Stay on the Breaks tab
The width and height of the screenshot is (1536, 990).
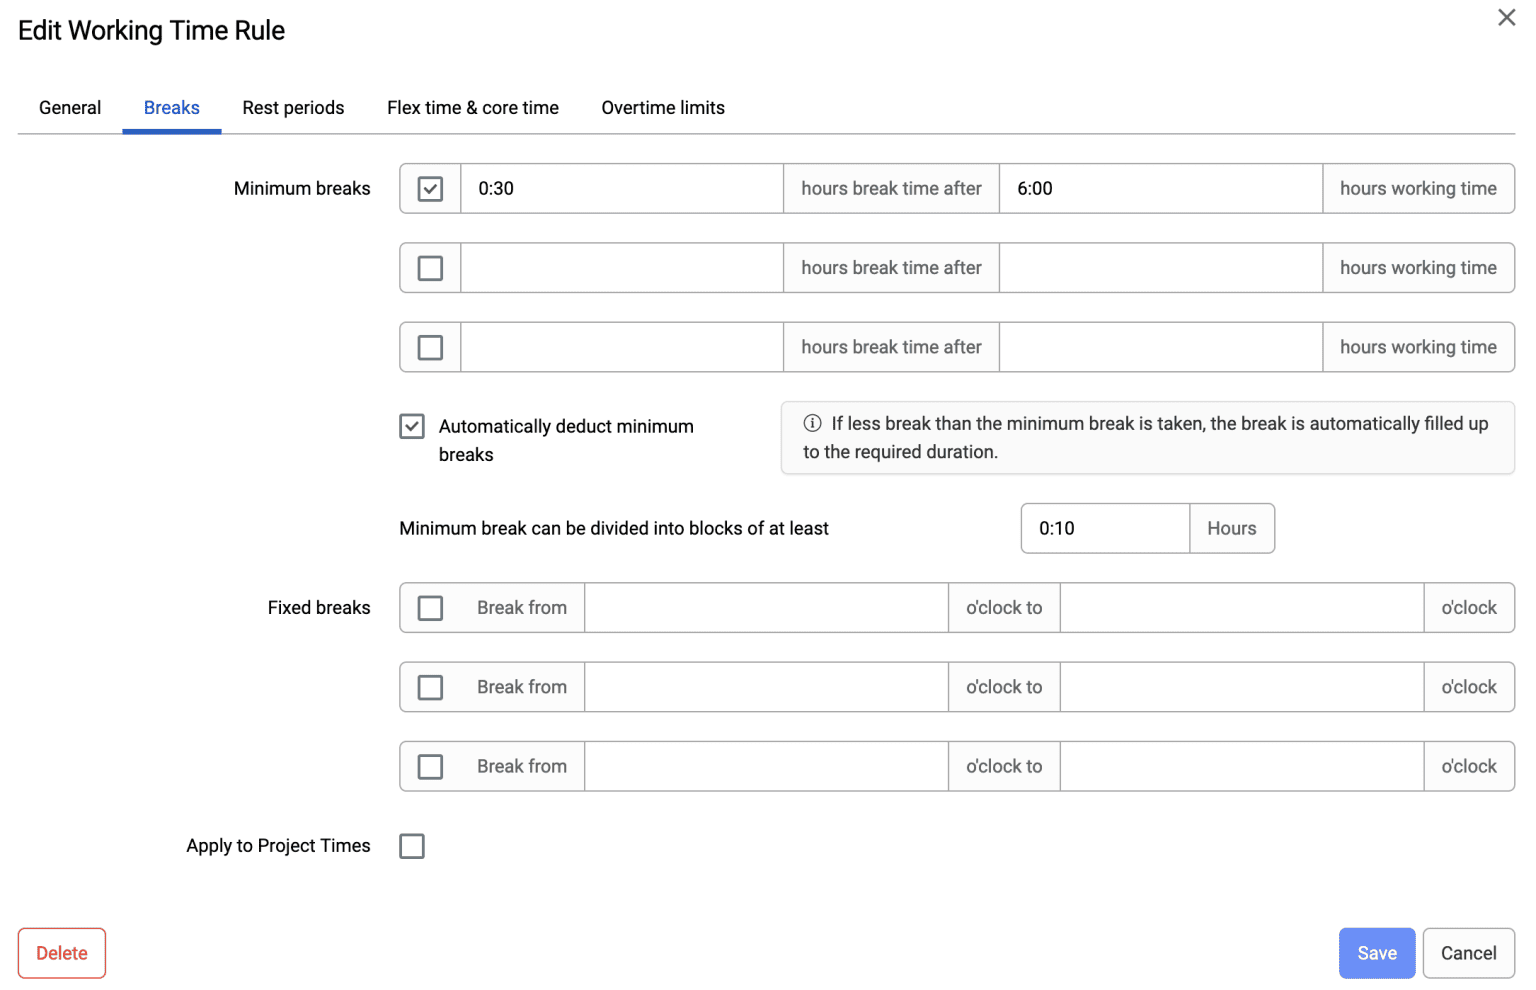pos(171,107)
